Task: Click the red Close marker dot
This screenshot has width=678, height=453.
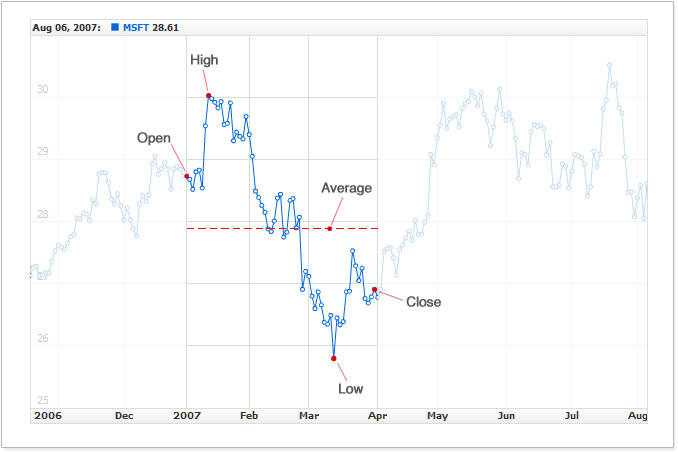Action: (x=375, y=290)
